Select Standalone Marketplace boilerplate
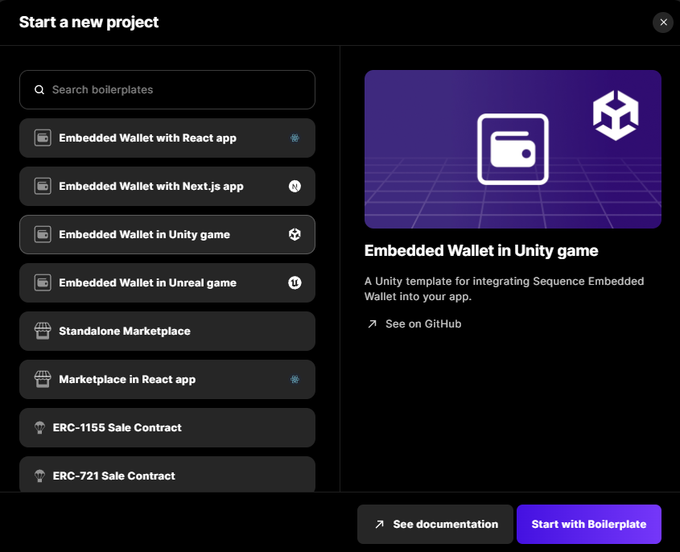 pos(167,331)
